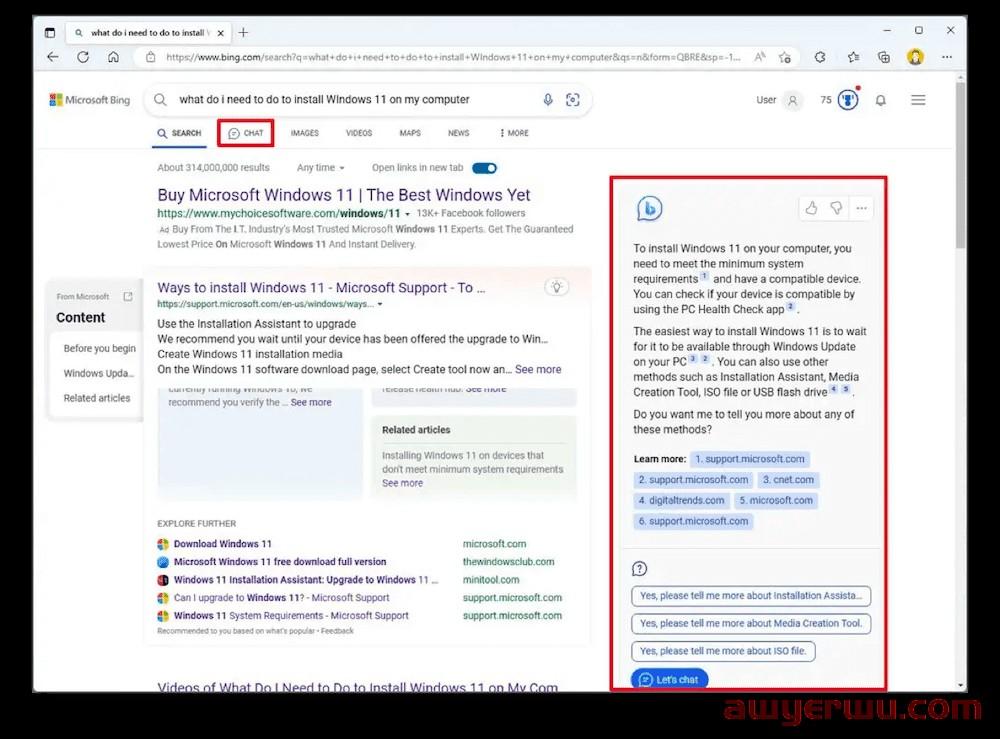Screen dimensions: 1000x739
Task: Click the Microsoft Bing logo
Action: [x=90, y=100]
